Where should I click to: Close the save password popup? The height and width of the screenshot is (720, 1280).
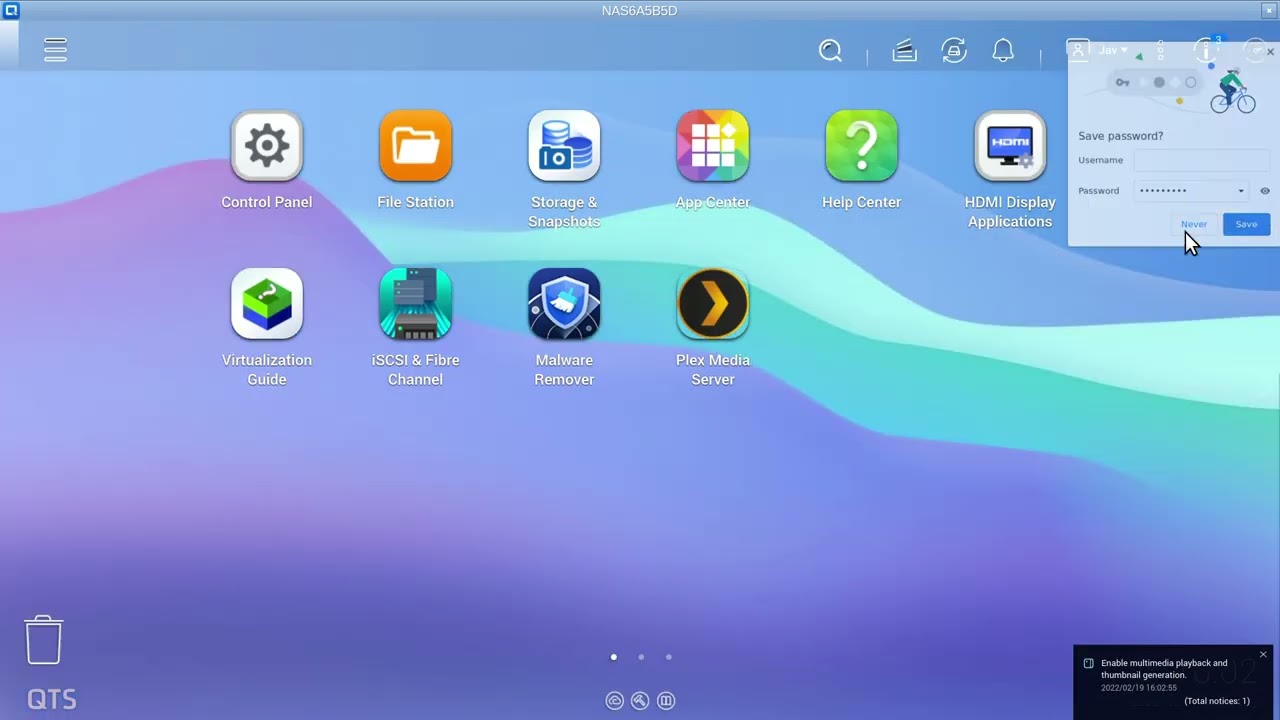pyautogui.click(x=1270, y=52)
